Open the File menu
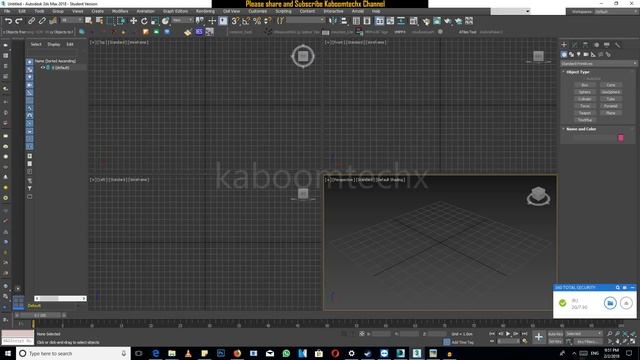The width and height of the screenshot is (640, 360). point(7,11)
